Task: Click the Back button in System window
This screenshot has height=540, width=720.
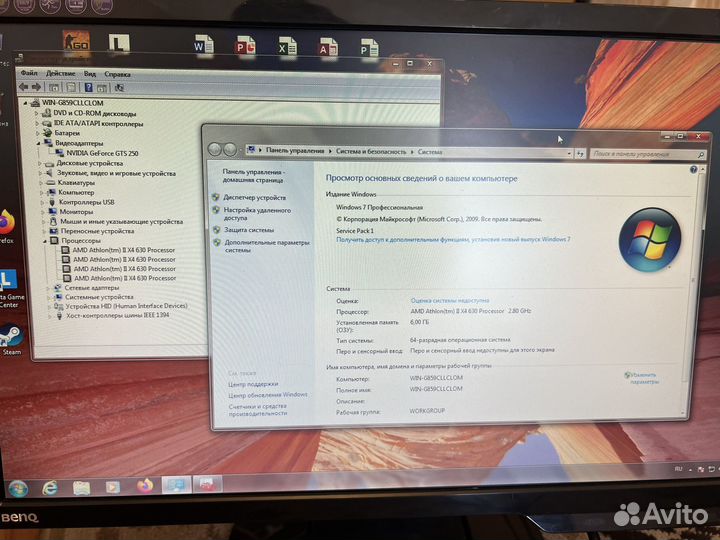Action: [214, 149]
